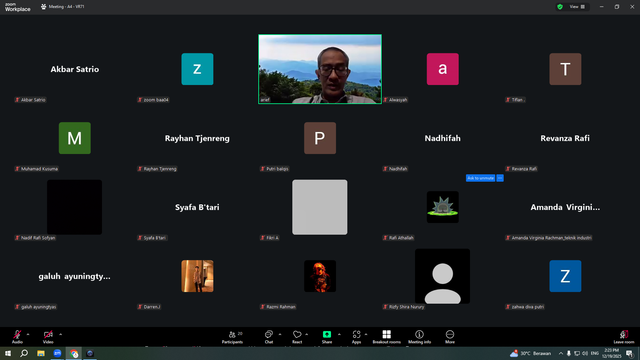Click the muted label DarrenJ
The height and width of the screenshot is (360, 640).
(x=149, y=307)
